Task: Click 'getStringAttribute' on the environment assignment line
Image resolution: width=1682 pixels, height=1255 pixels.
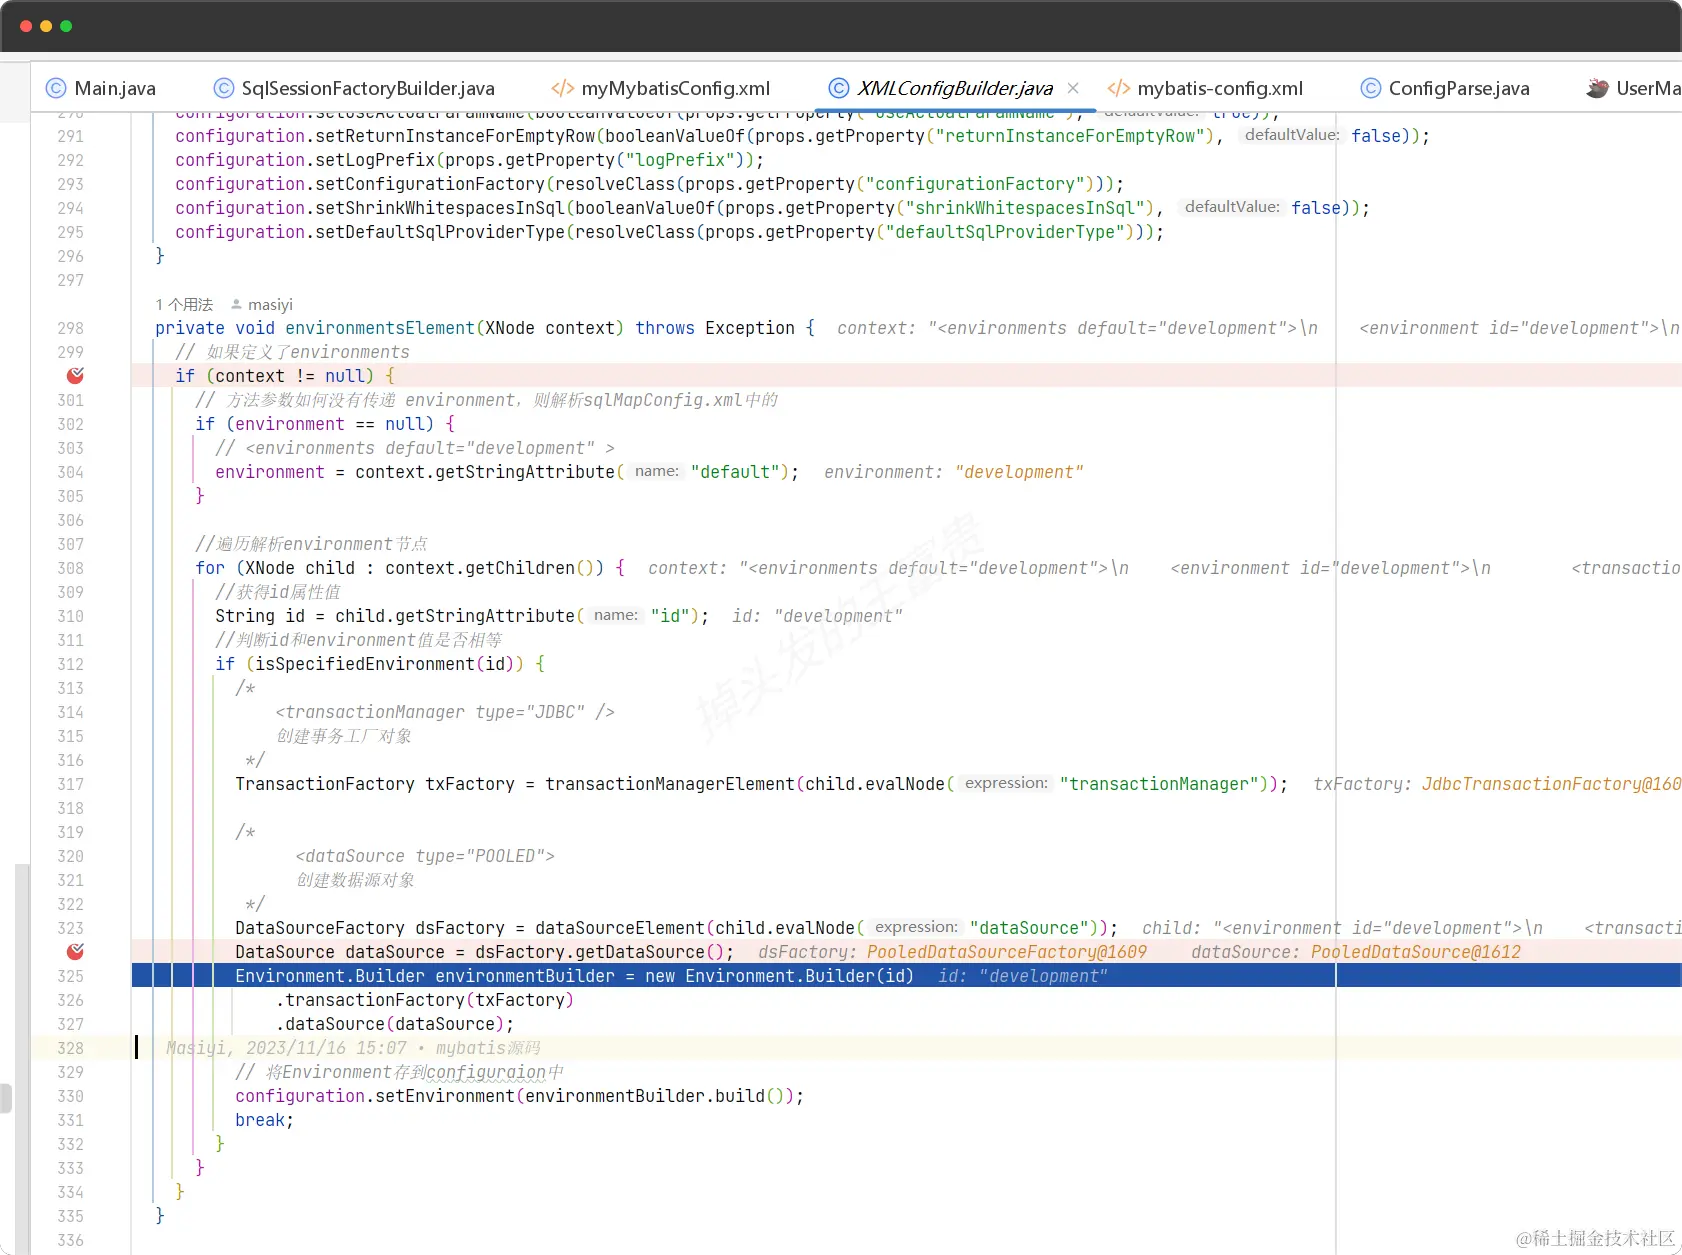Action: (x=525, y=472)
